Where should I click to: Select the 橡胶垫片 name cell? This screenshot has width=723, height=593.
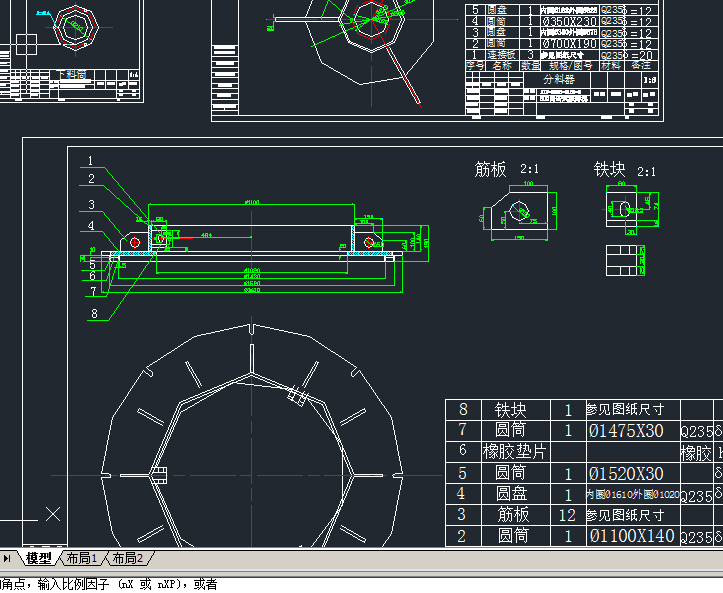pyautogui.click(x=515, y=451)
